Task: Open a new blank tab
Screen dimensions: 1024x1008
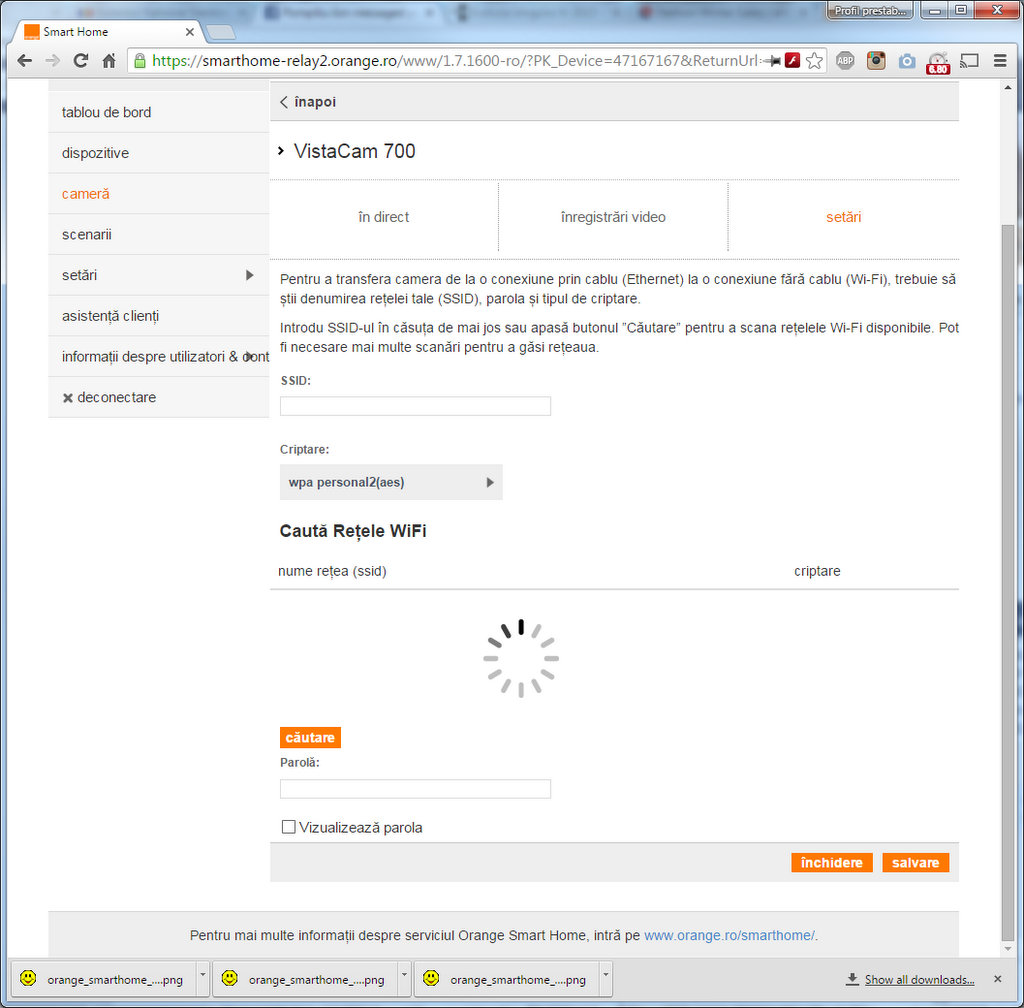Action: (221, 32)
